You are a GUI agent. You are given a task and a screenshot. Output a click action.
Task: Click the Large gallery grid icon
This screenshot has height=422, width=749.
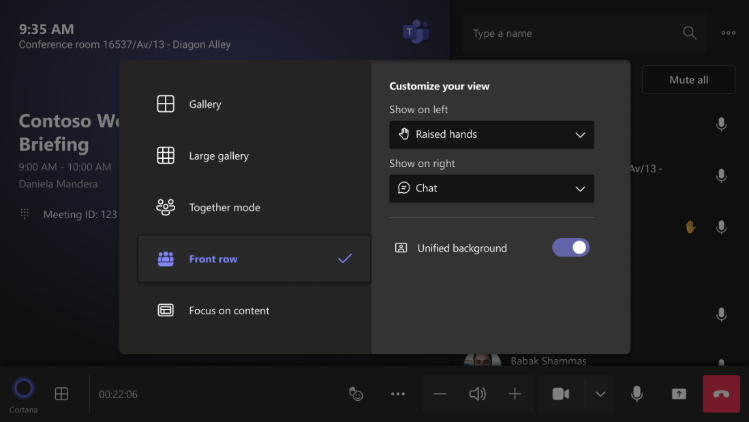(x=166, y=155)
